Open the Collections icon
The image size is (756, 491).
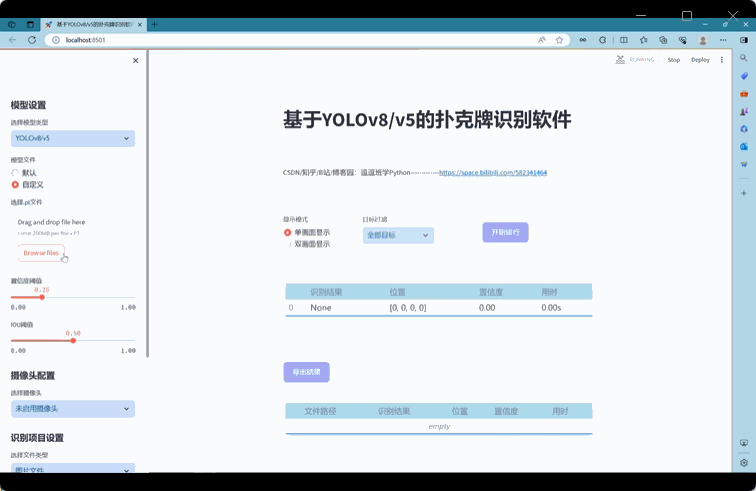(x=663, y=40)
